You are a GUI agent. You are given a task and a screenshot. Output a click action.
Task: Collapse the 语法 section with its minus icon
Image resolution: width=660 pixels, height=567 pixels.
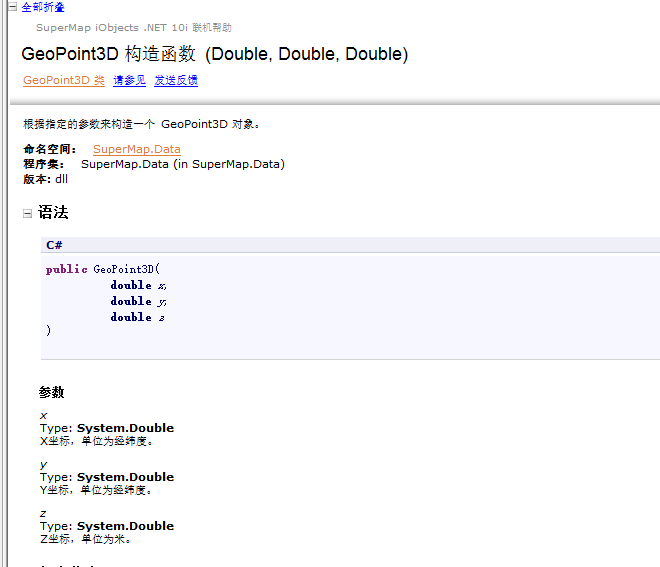pyautogui.click(x=27, y=213)
